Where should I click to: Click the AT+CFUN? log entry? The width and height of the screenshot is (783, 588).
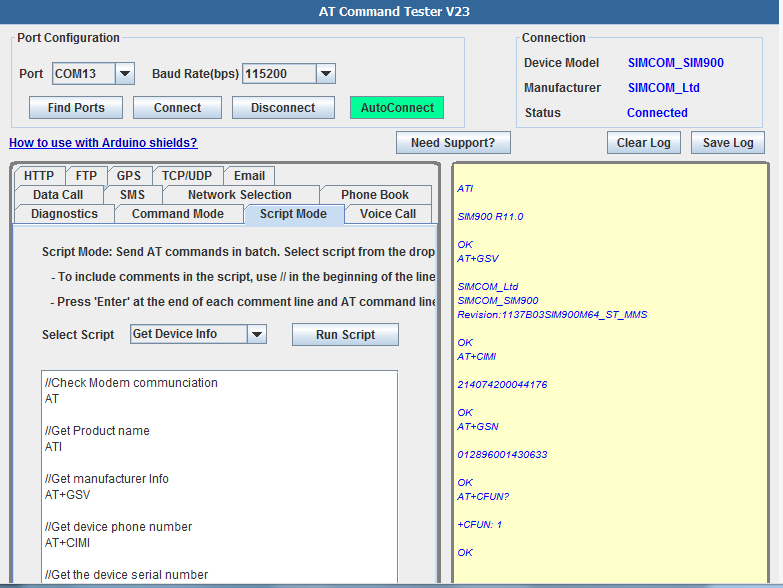click(x=483, y=496)
